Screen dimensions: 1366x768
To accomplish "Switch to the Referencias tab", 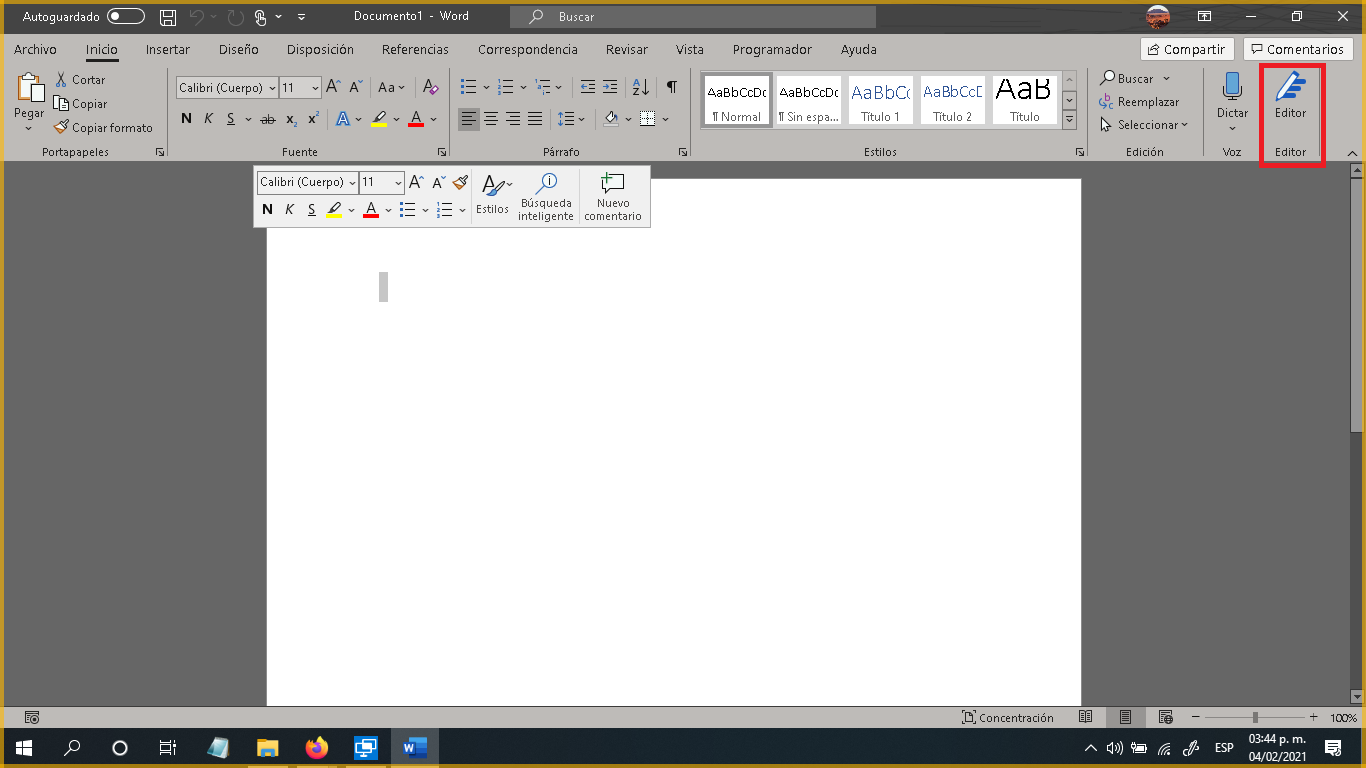I will [415, 49].
